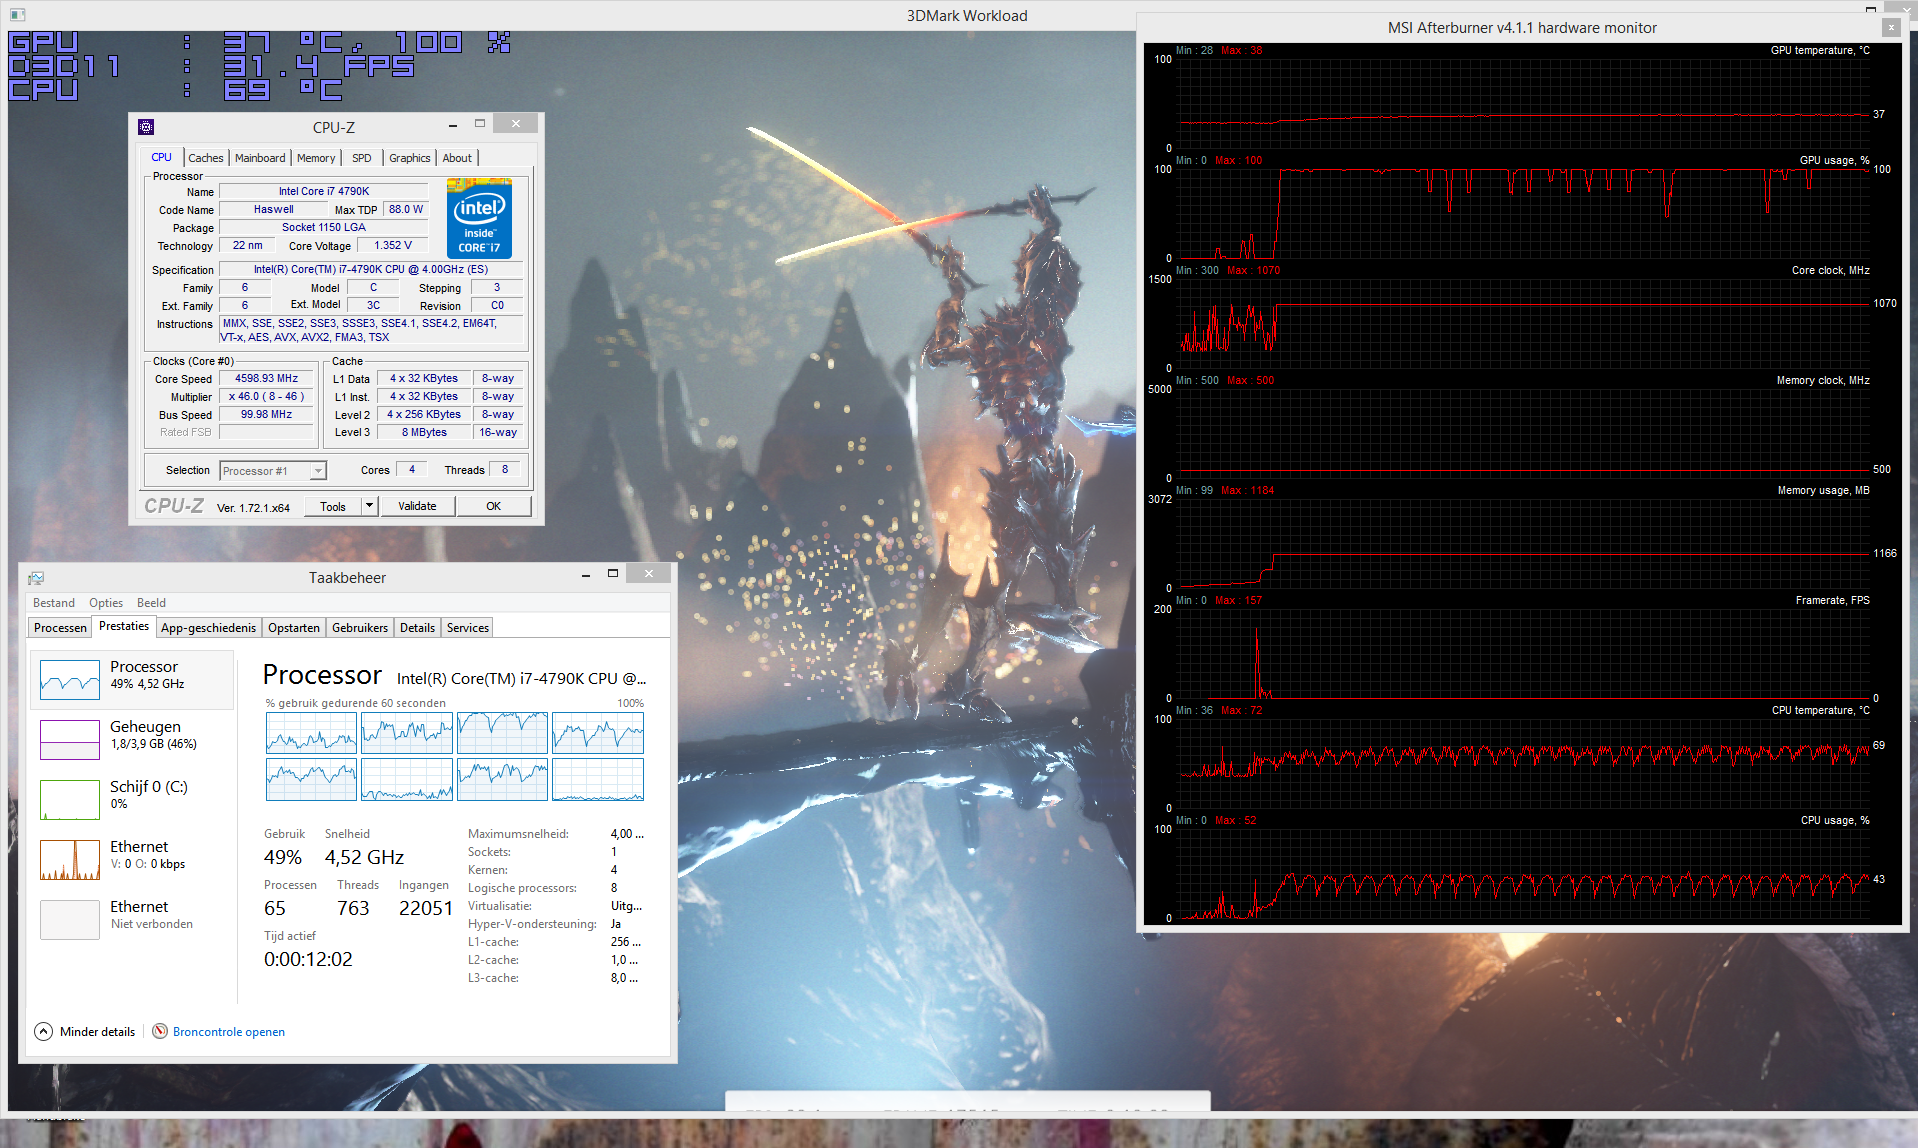This screenshot has height=1148, width=1918.
Task: Click the Bus Speed value 99.98 MHz
Action: [x=266, y=415]
